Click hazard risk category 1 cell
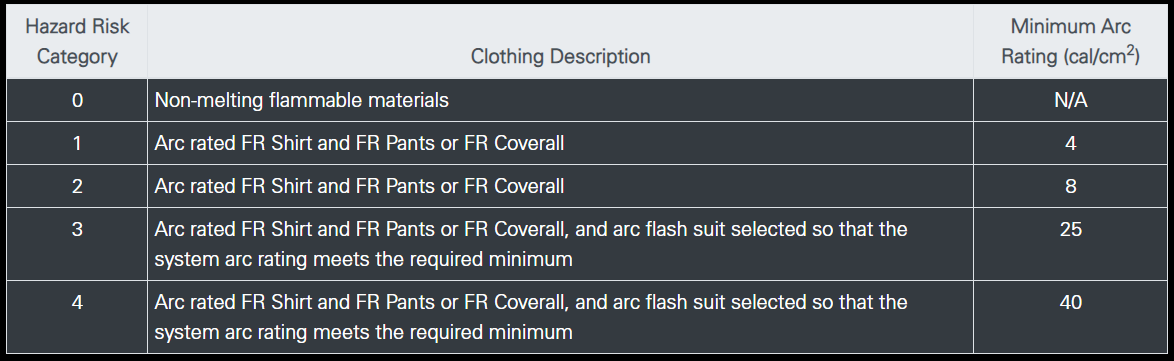1174x361 pixels. click(x=77, y=143)
